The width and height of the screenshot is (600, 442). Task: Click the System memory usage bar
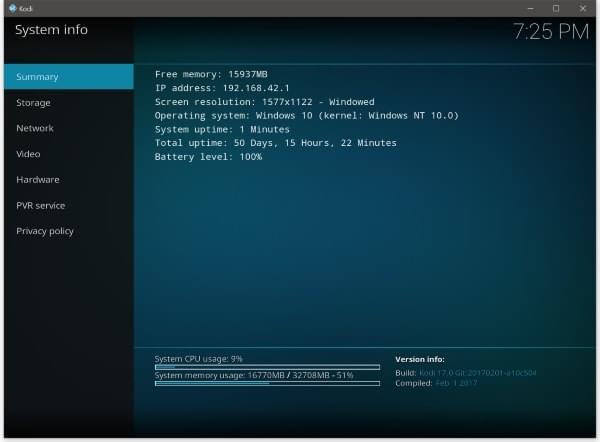pyautogui.click(x=267, y=383)
